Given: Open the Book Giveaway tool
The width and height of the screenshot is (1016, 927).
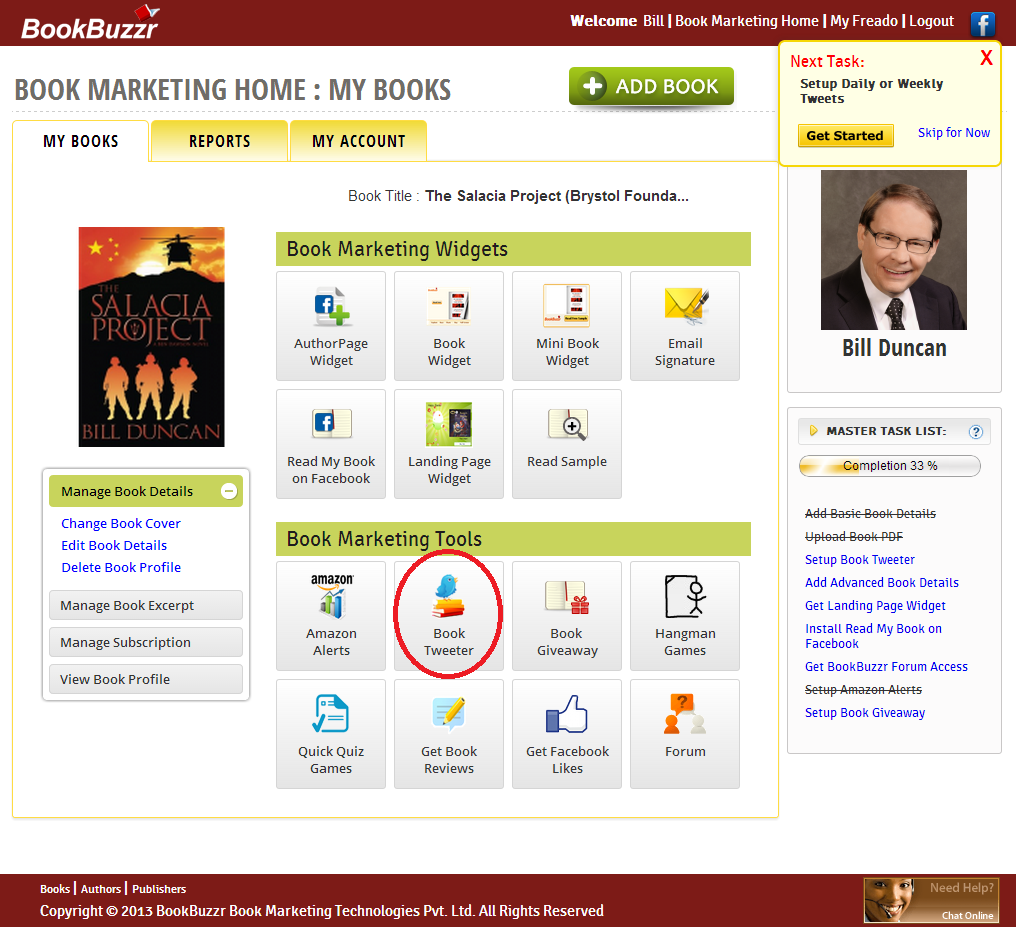Looking at the screenshot, I should point(567,616).
